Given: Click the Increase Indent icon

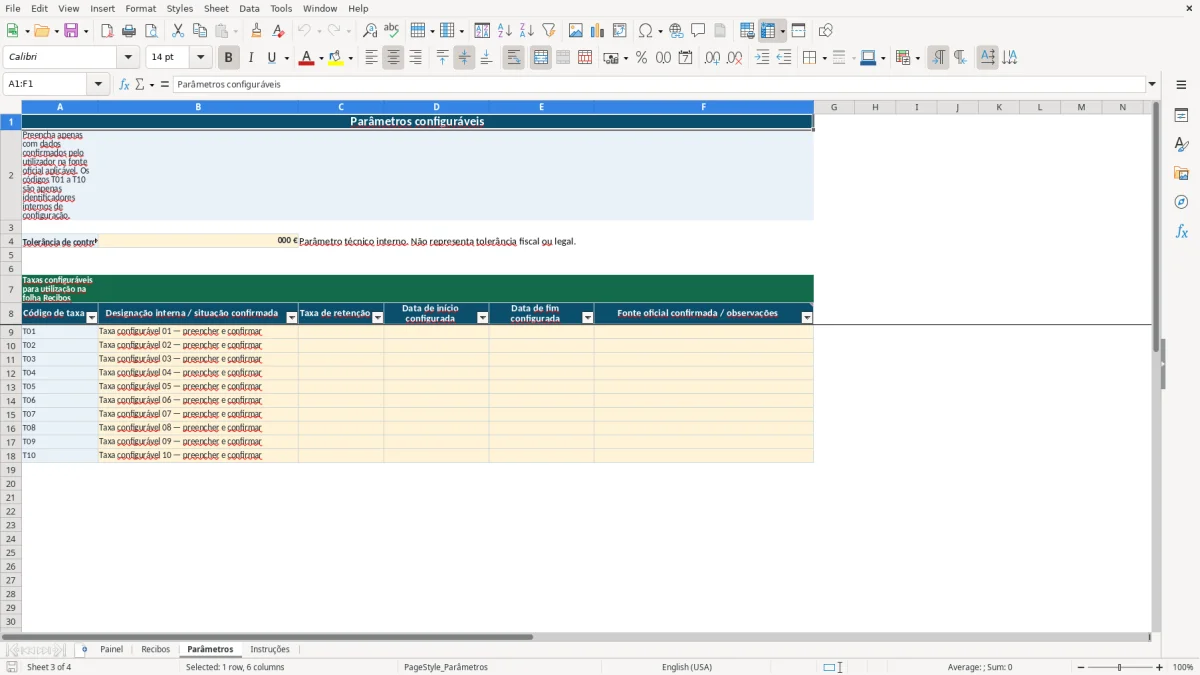Looking at the screenshot, I should [x=762, y=58].
